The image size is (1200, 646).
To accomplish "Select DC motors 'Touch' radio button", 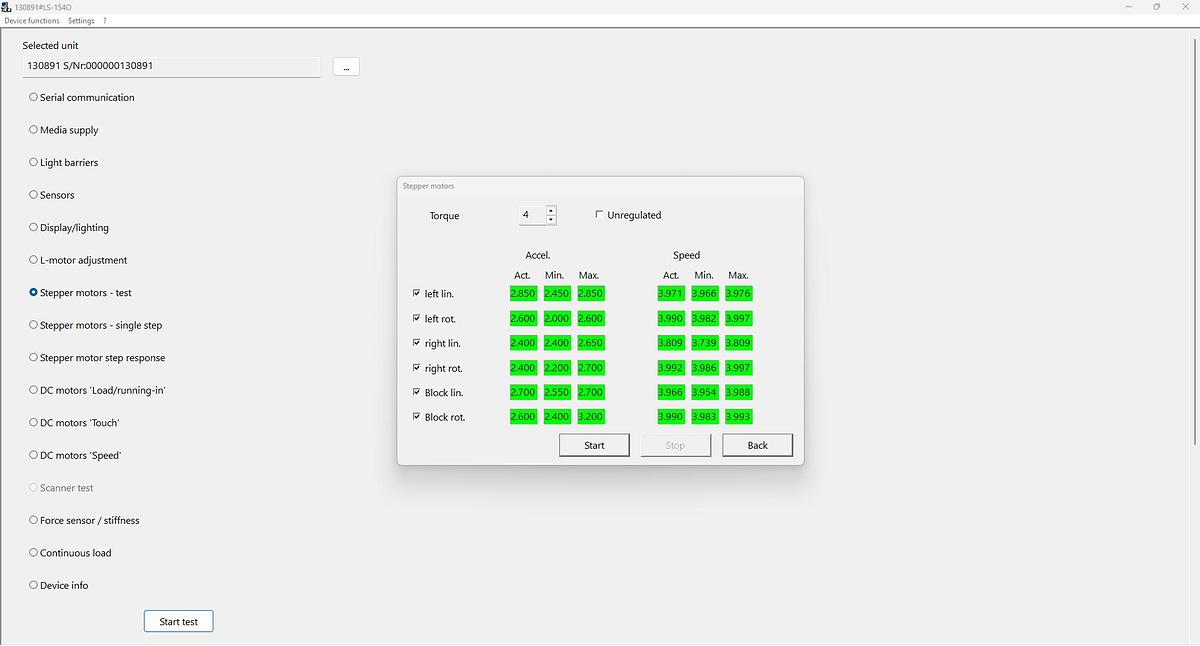I will pyautogui.click(x=33, y=422).
